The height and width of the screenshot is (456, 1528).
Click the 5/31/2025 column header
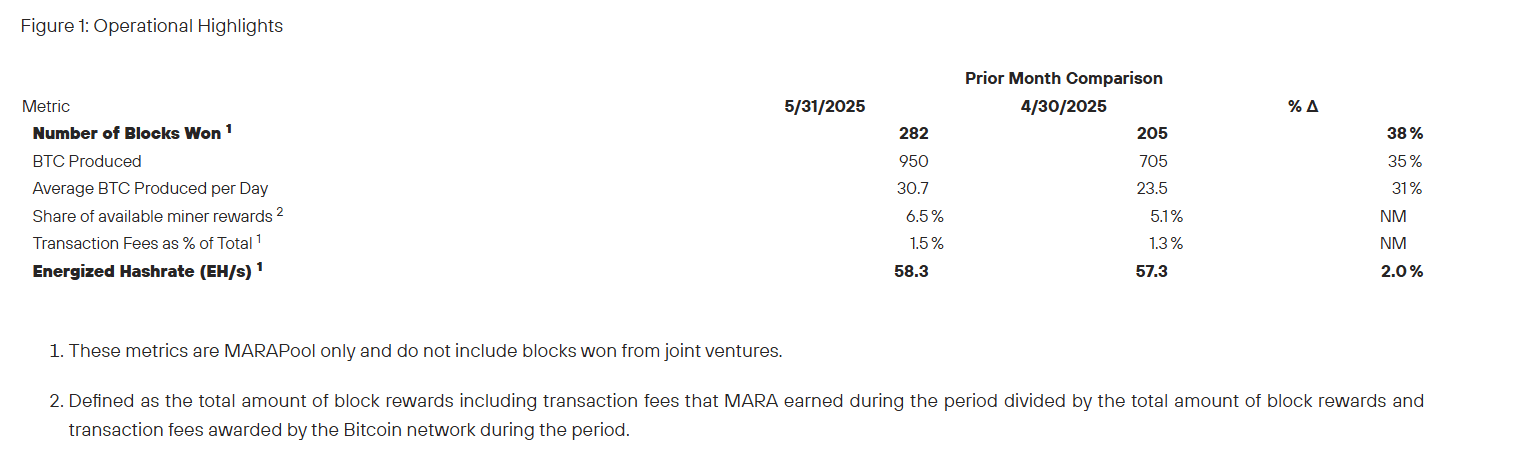coord(825,106)
